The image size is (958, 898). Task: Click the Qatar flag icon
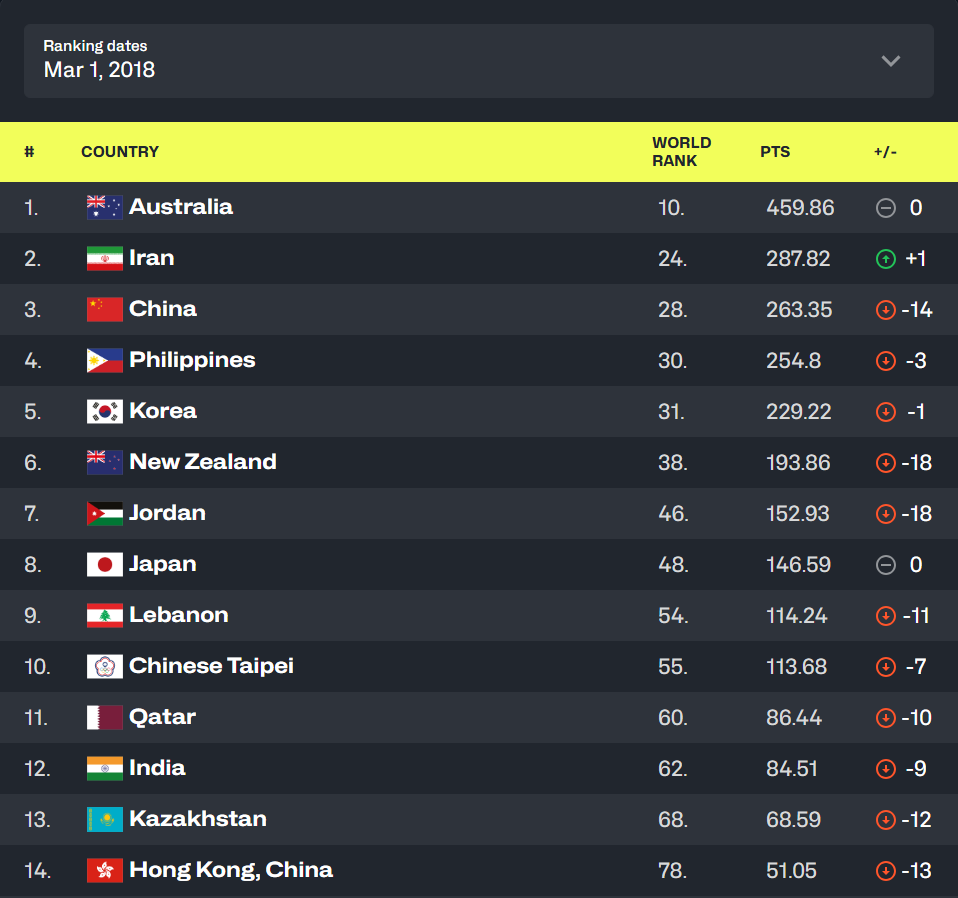pos(105,717)
